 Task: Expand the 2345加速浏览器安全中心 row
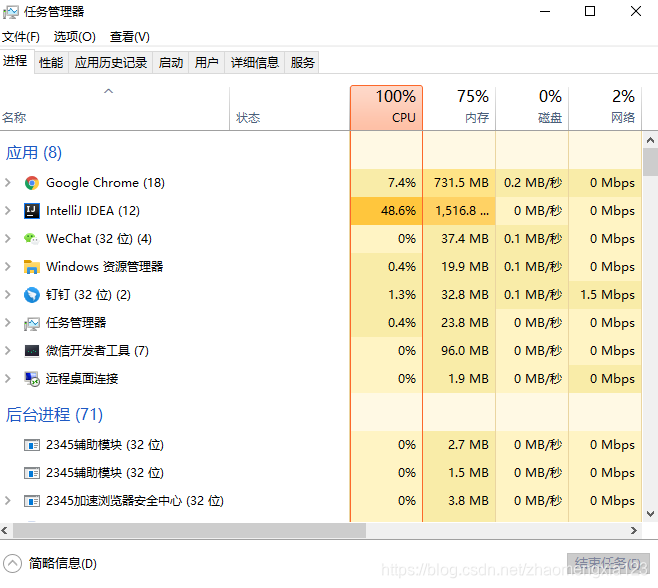coord(8,500)
